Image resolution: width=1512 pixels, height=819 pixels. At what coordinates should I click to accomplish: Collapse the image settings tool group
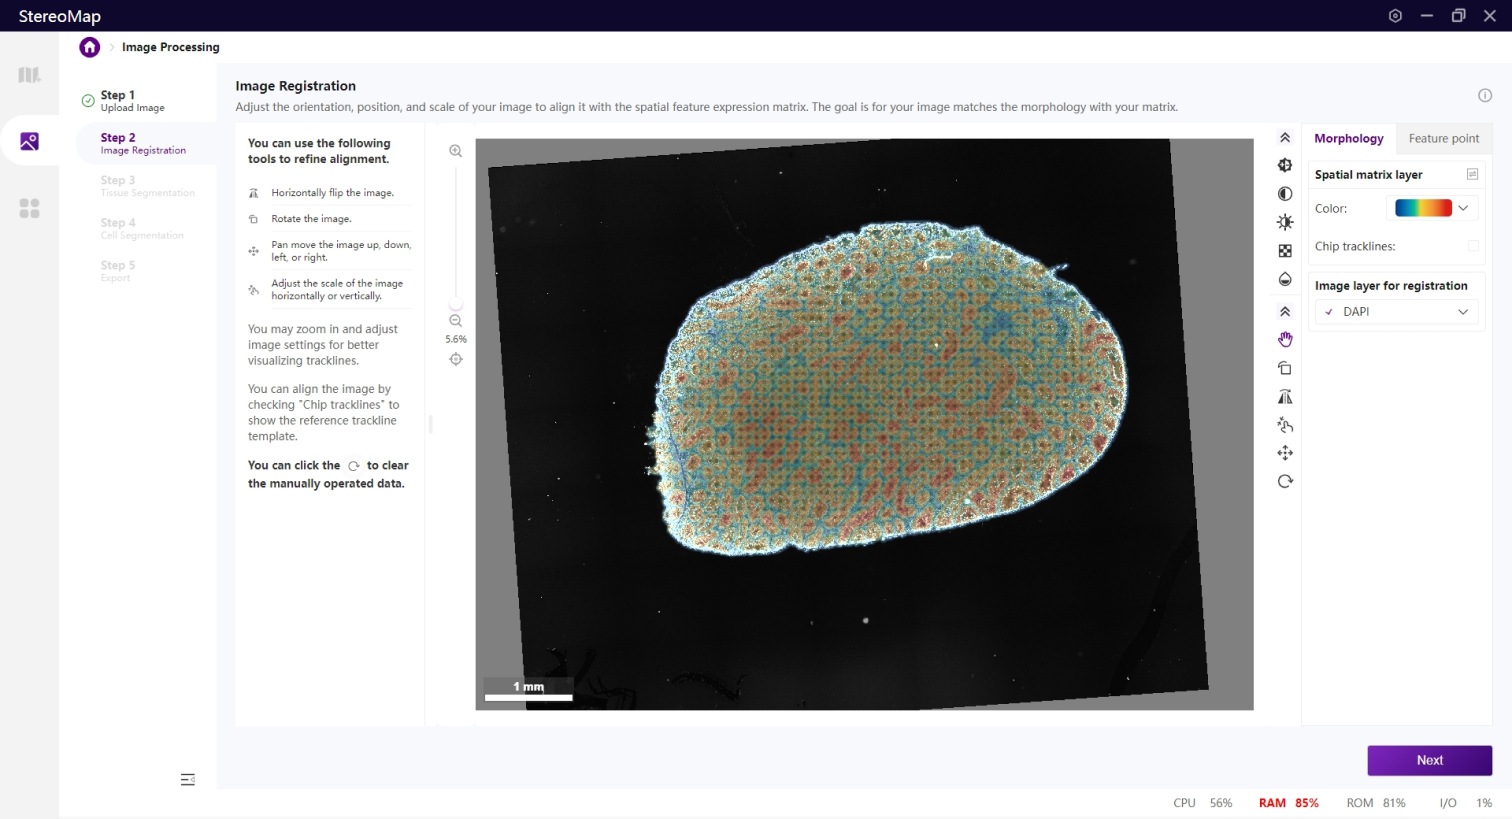pyautogui.click(x=1285, y=138)
